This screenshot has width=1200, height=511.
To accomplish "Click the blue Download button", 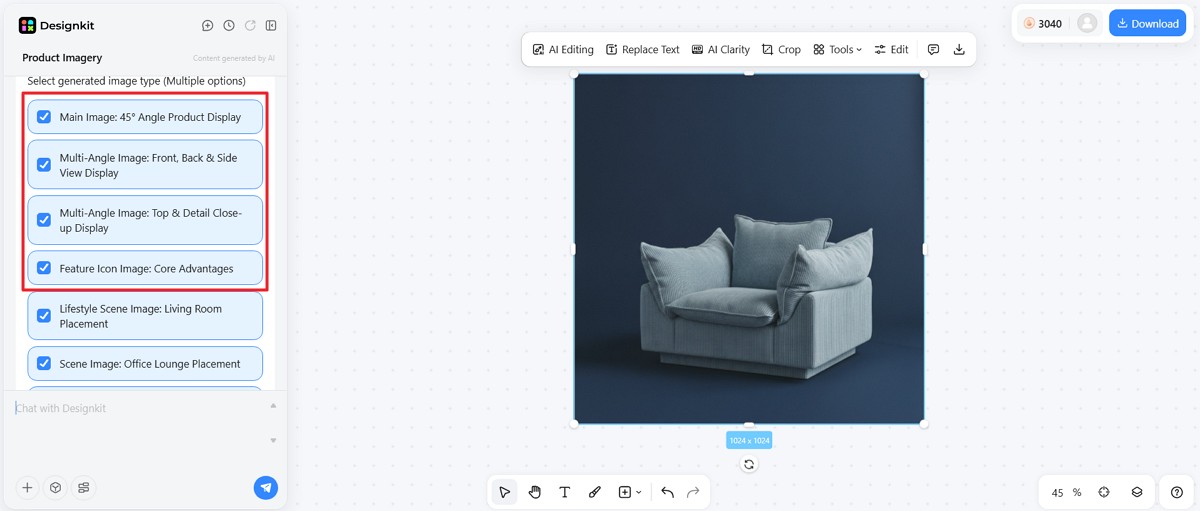I will pos(1147,23).
